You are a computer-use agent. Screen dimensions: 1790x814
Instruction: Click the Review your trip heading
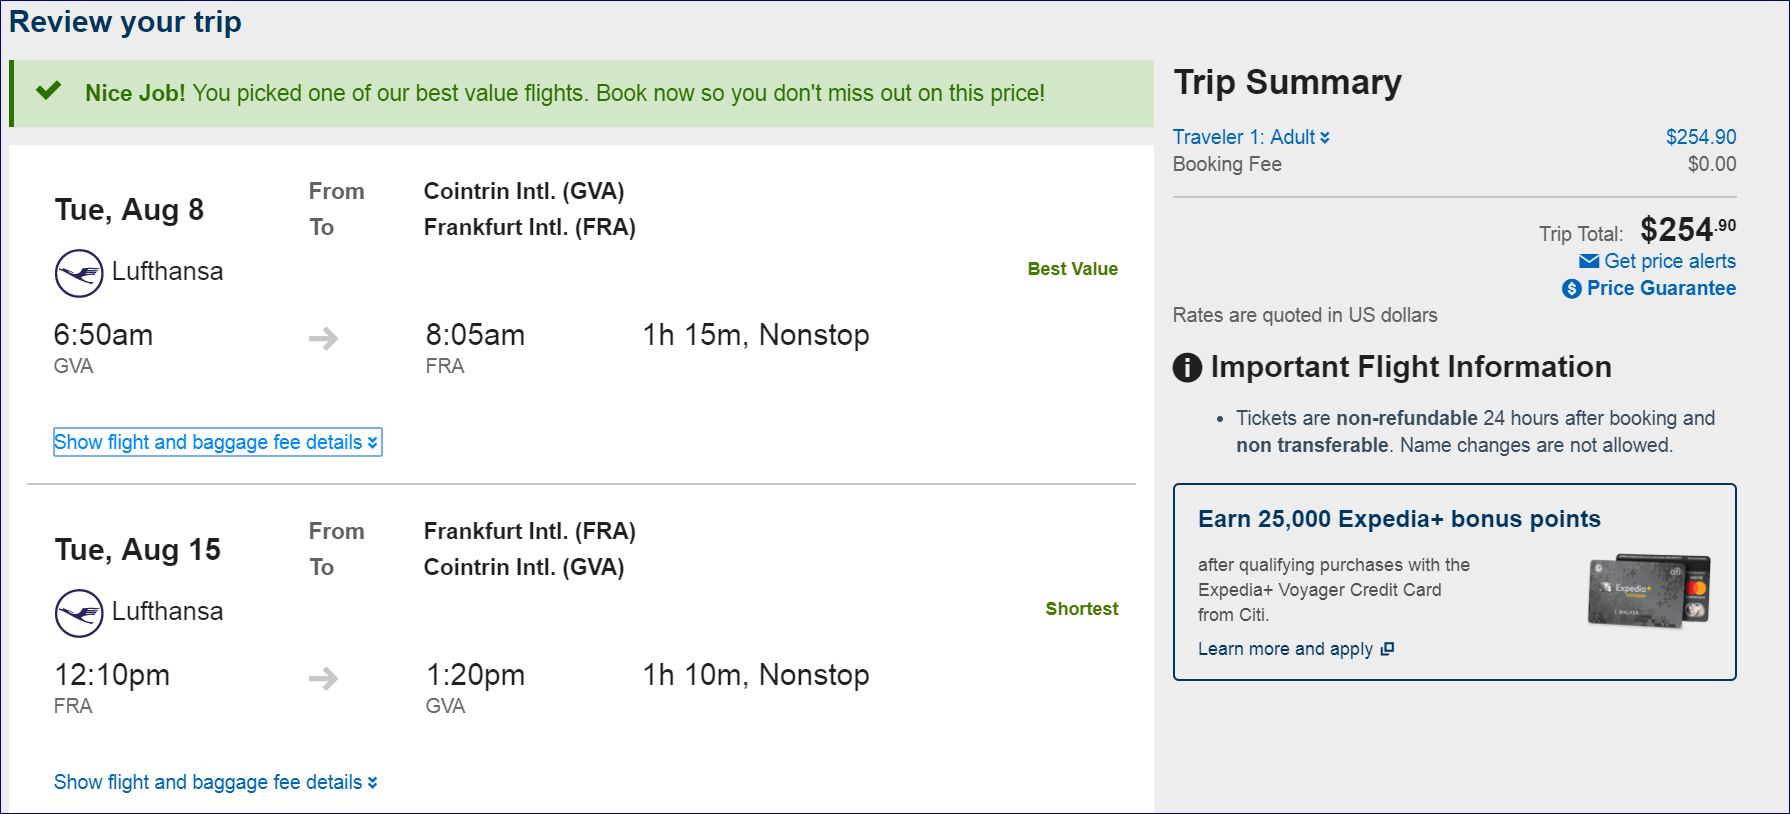125,22
